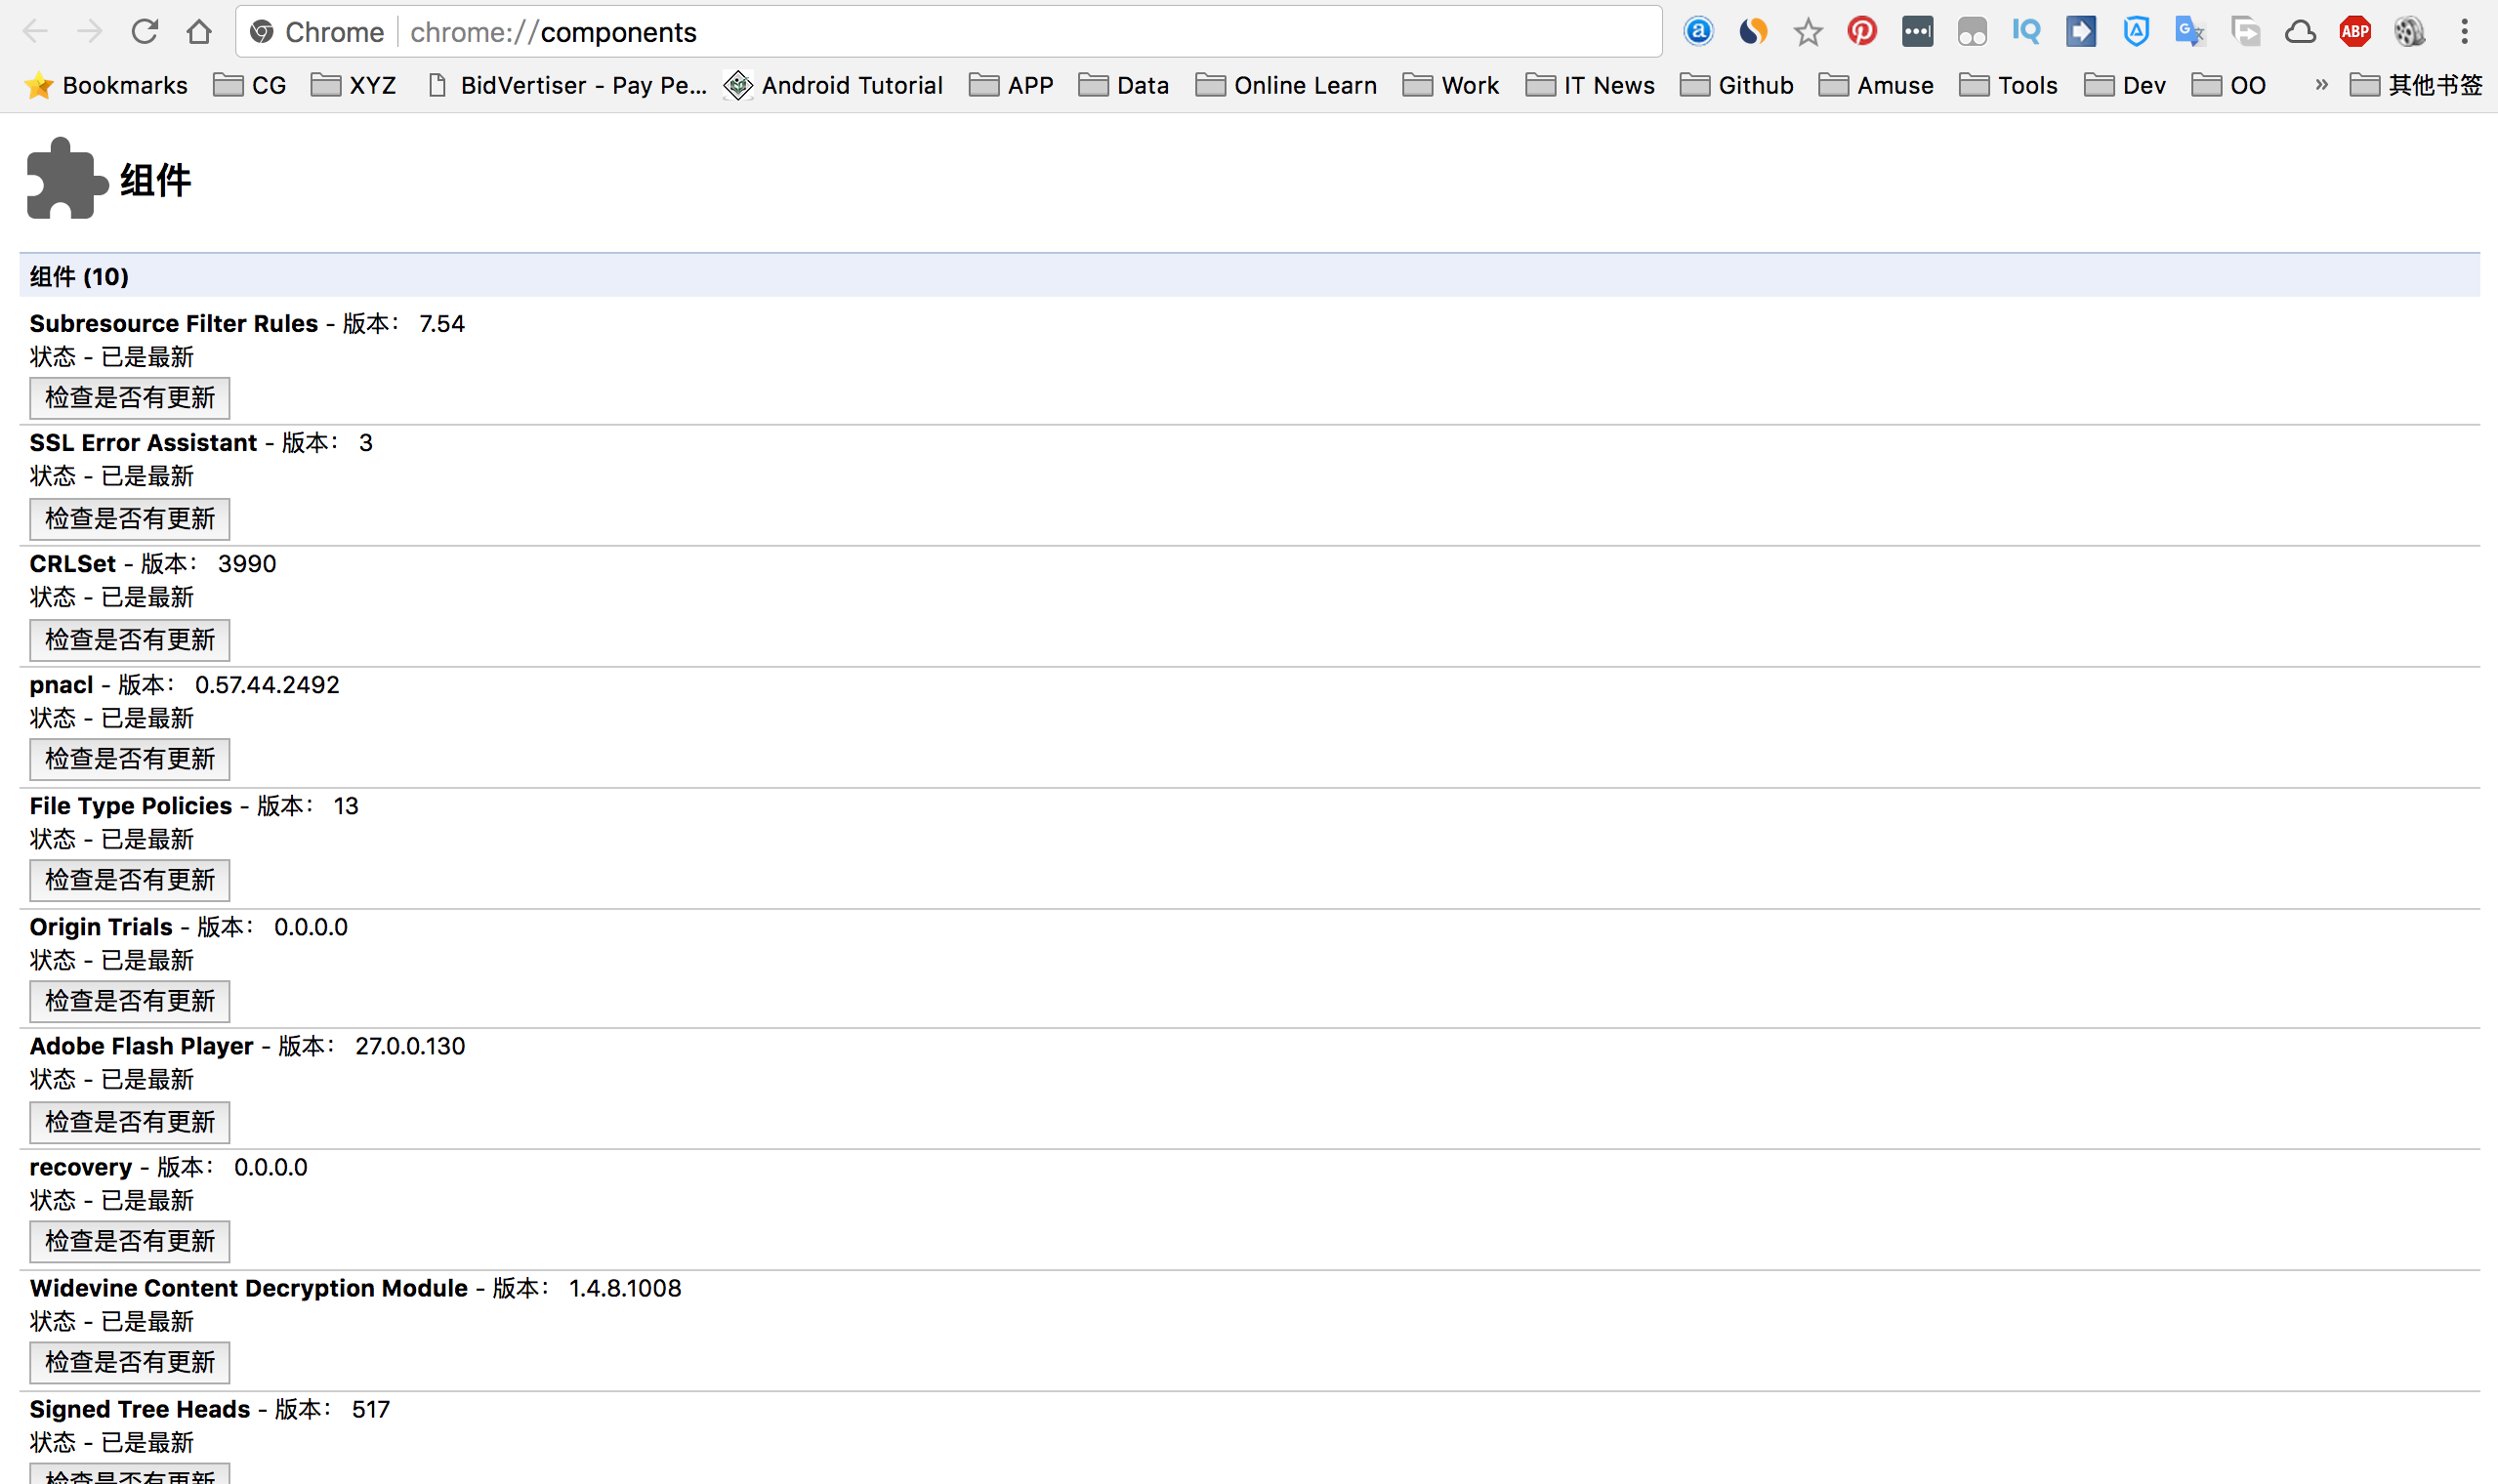Open the OO bookmark folder
The image size is (2498, 1484).
pos(2229,86)
